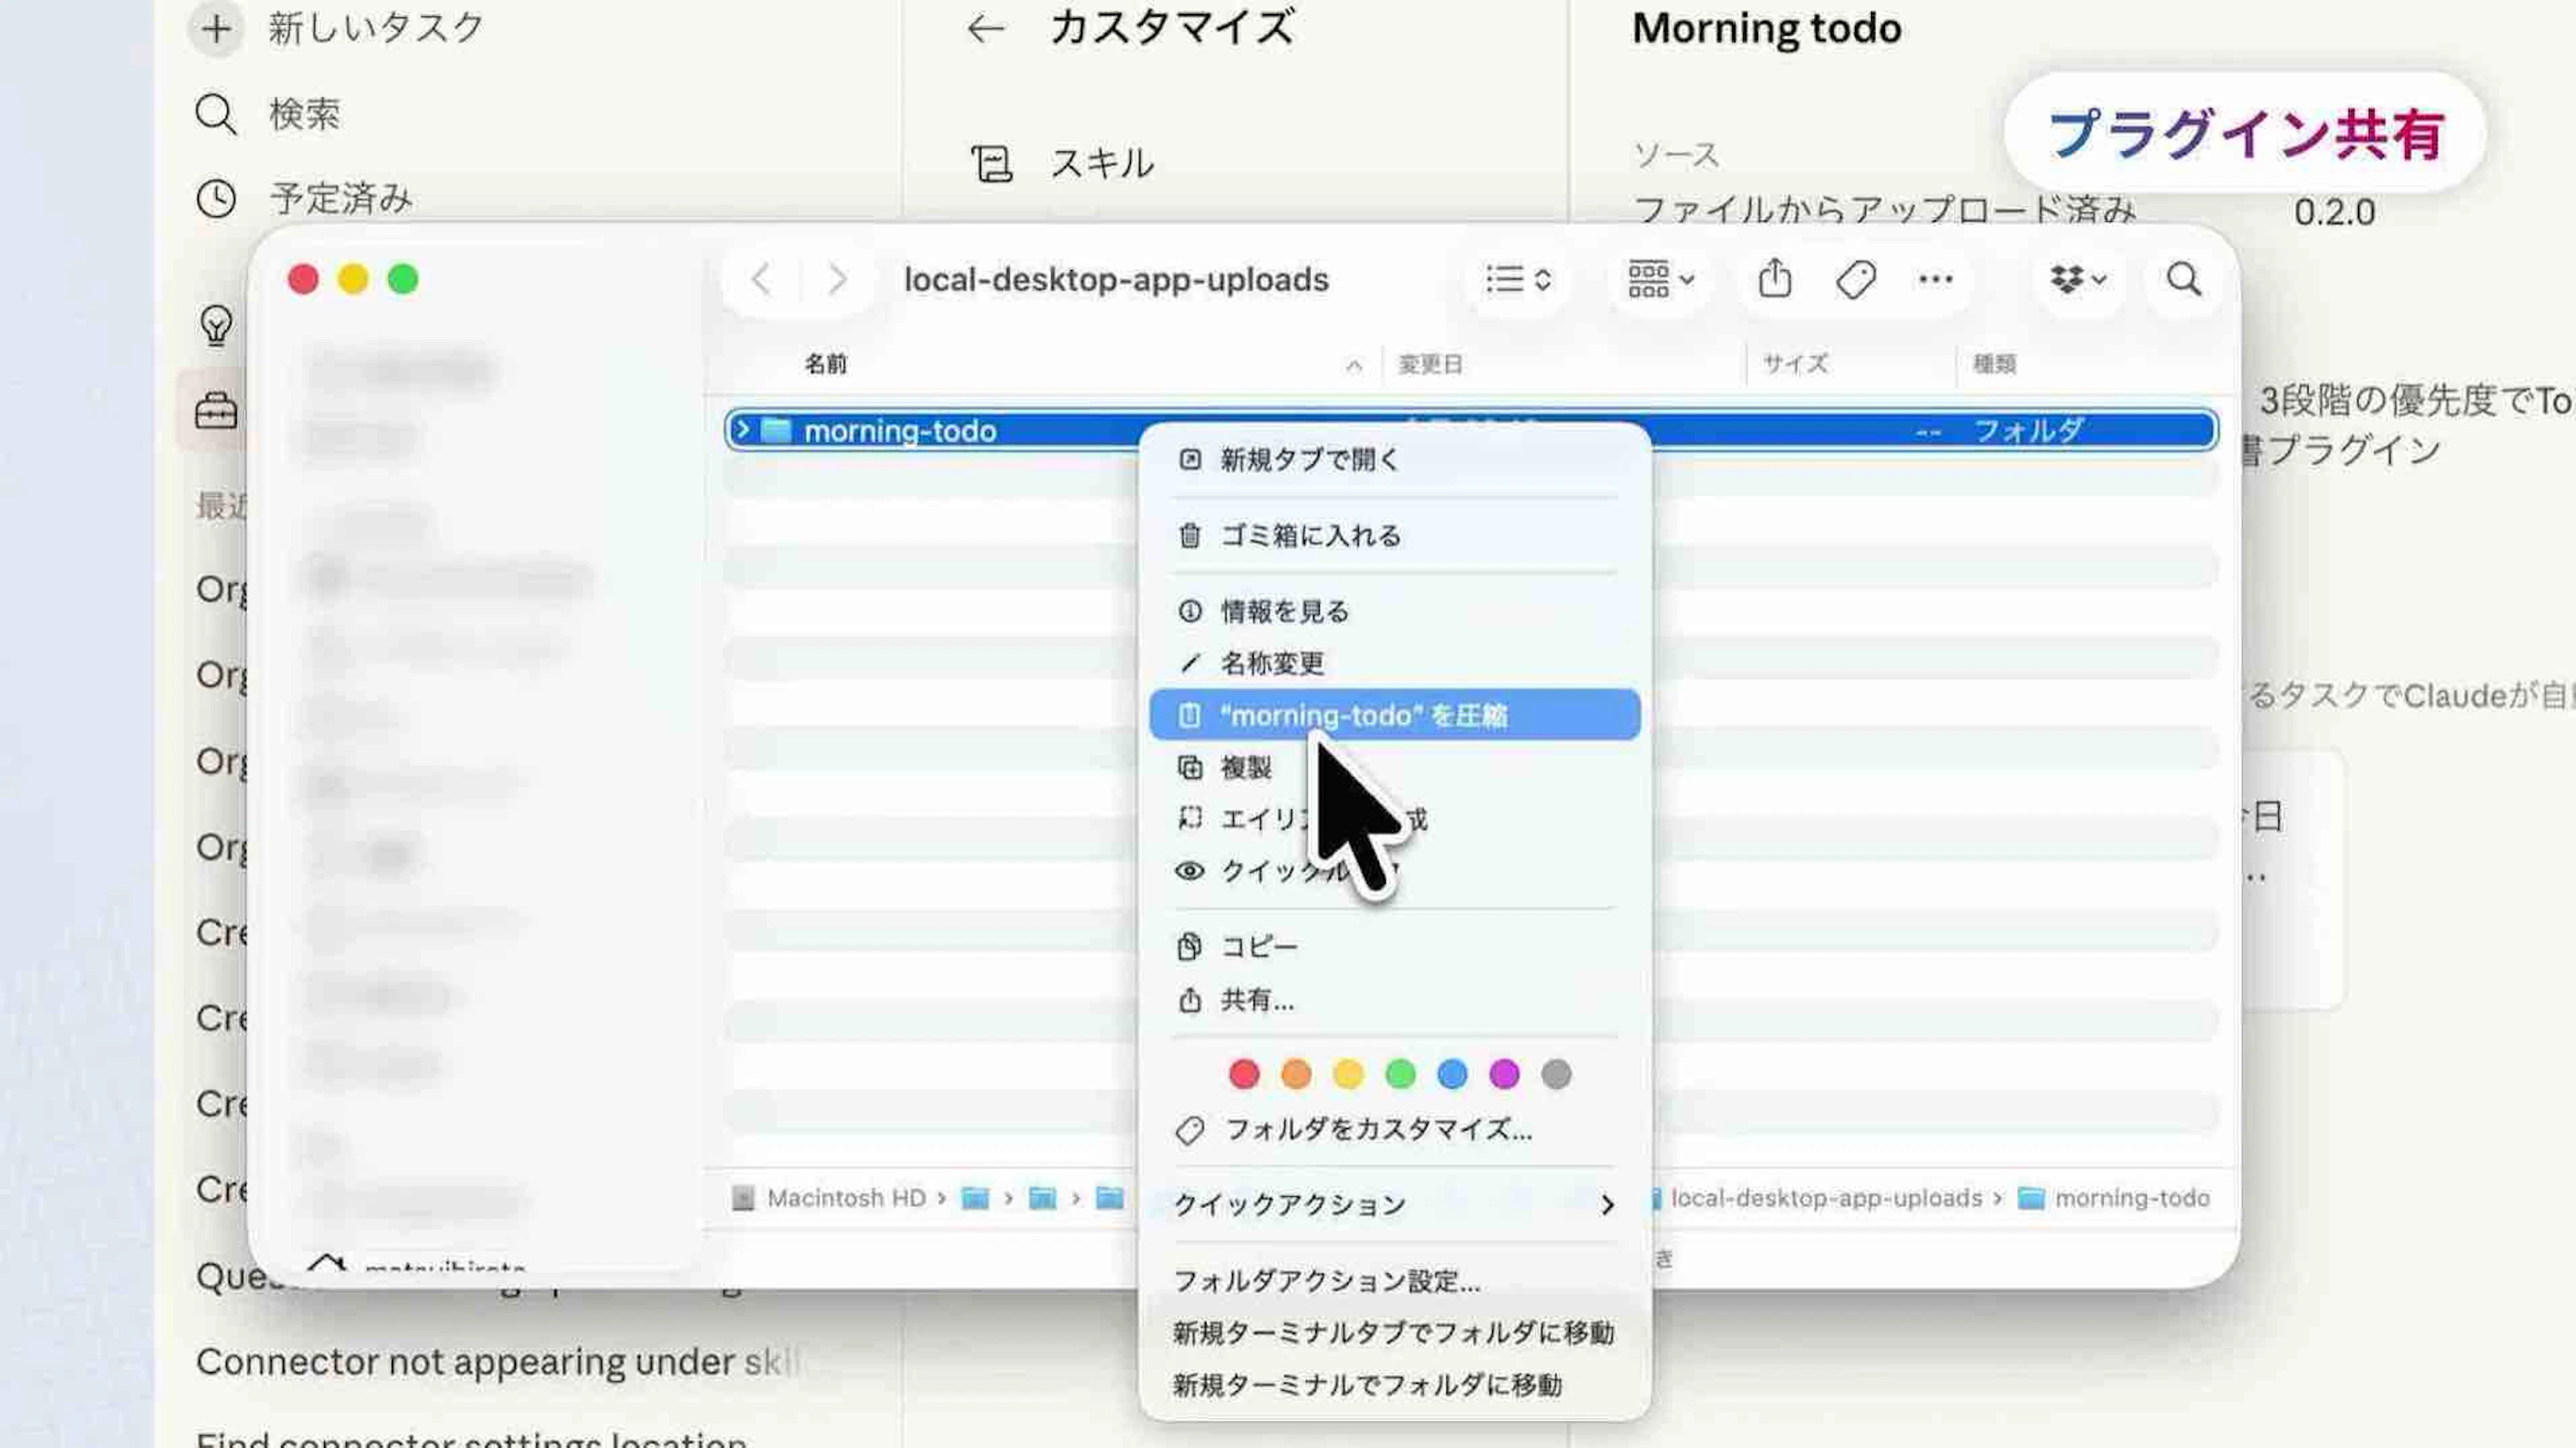Sort by the 名前 column header
The height and width of the screenshot is (1448, 2576).
826,364
